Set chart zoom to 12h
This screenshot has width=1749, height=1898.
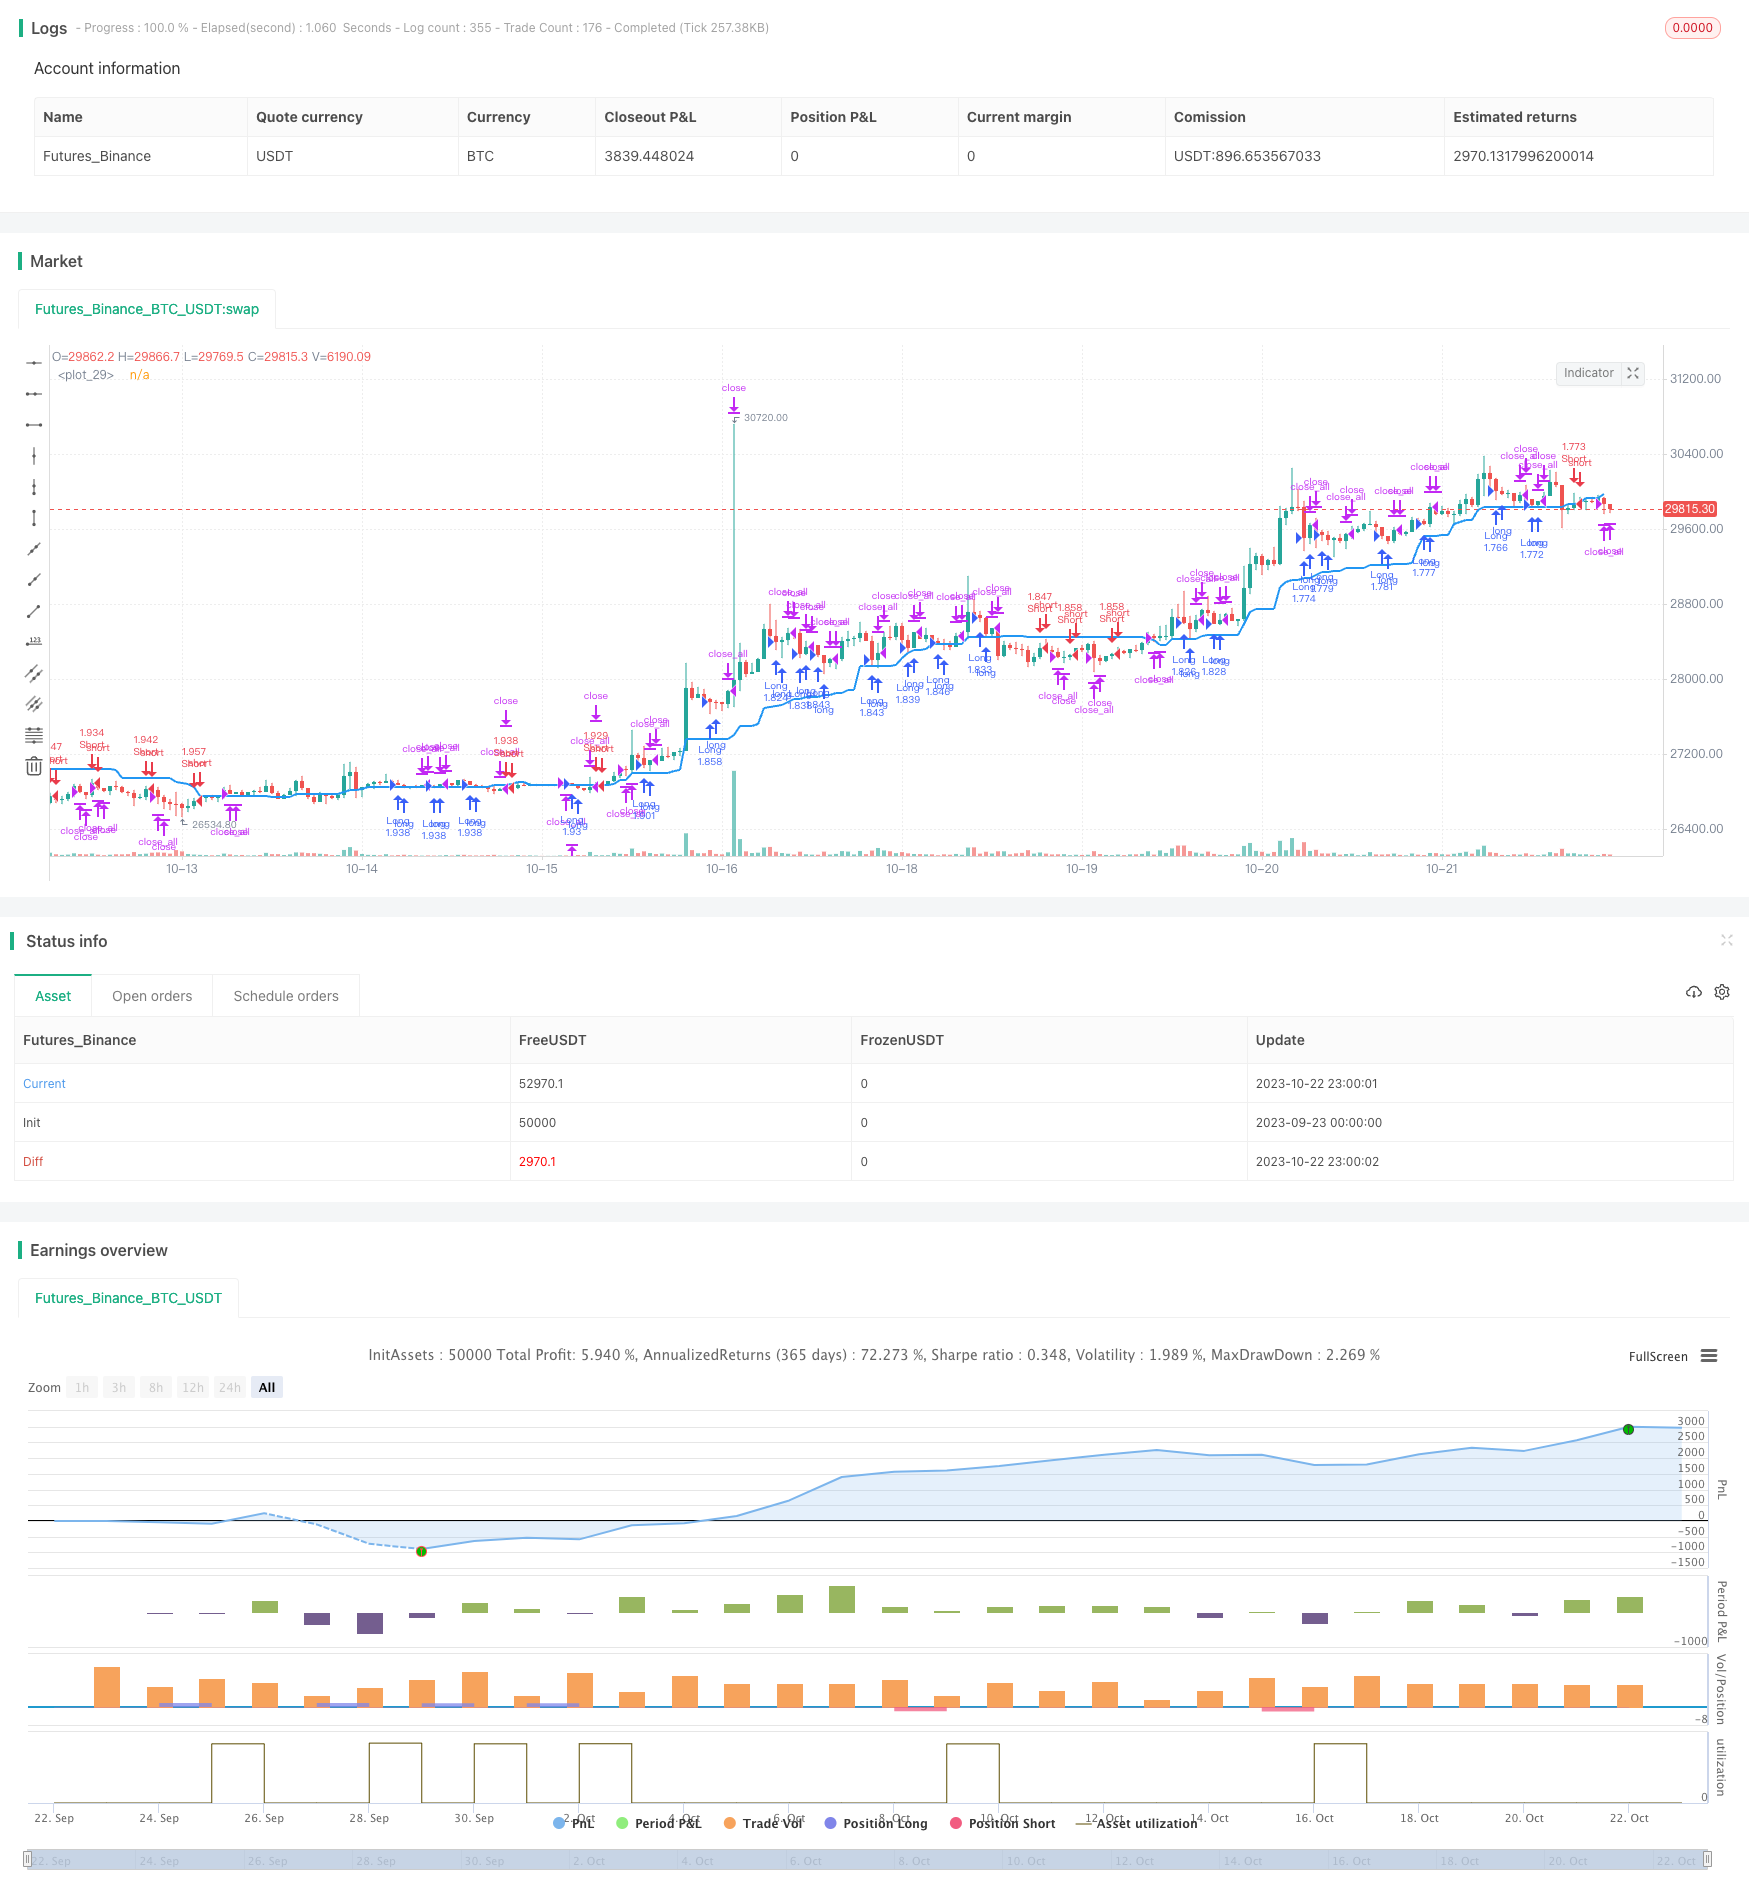pyautogui.click(x=193, y=1387)
